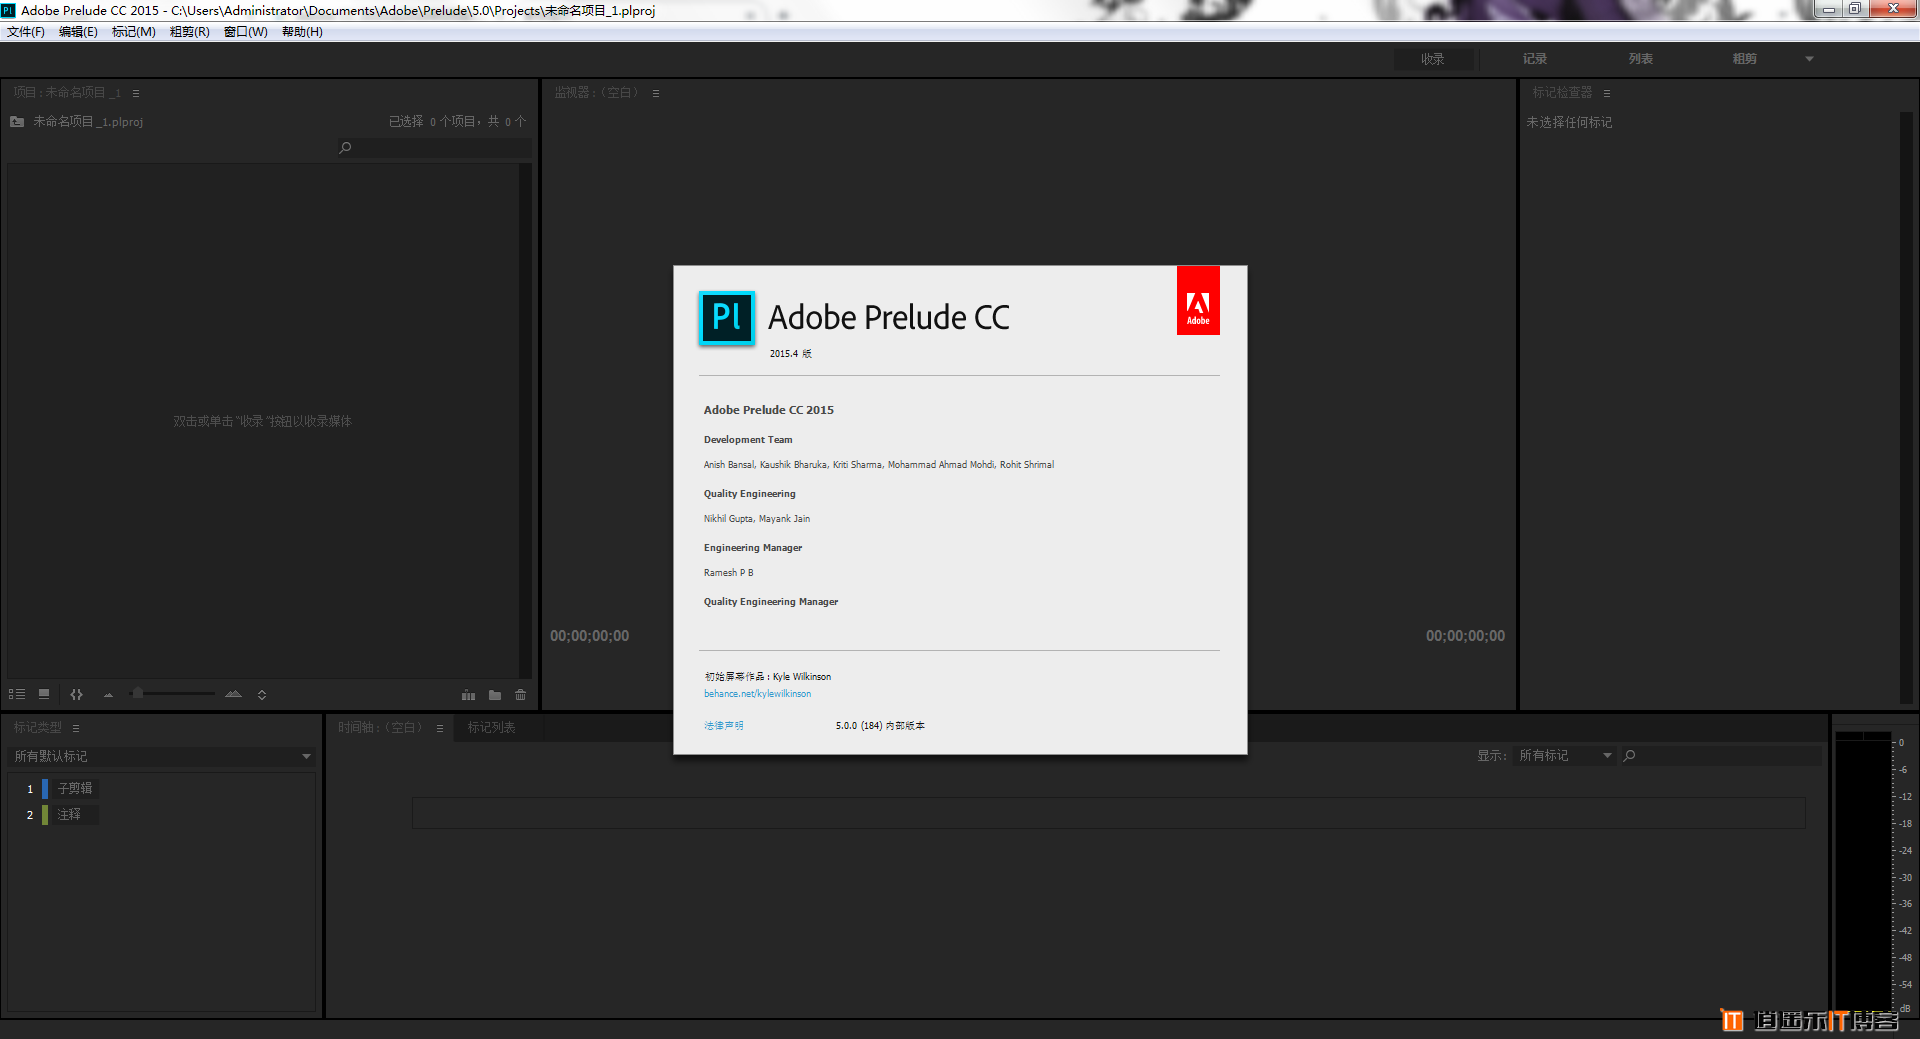Click the create rough cut icon

(x=468, y=695)
